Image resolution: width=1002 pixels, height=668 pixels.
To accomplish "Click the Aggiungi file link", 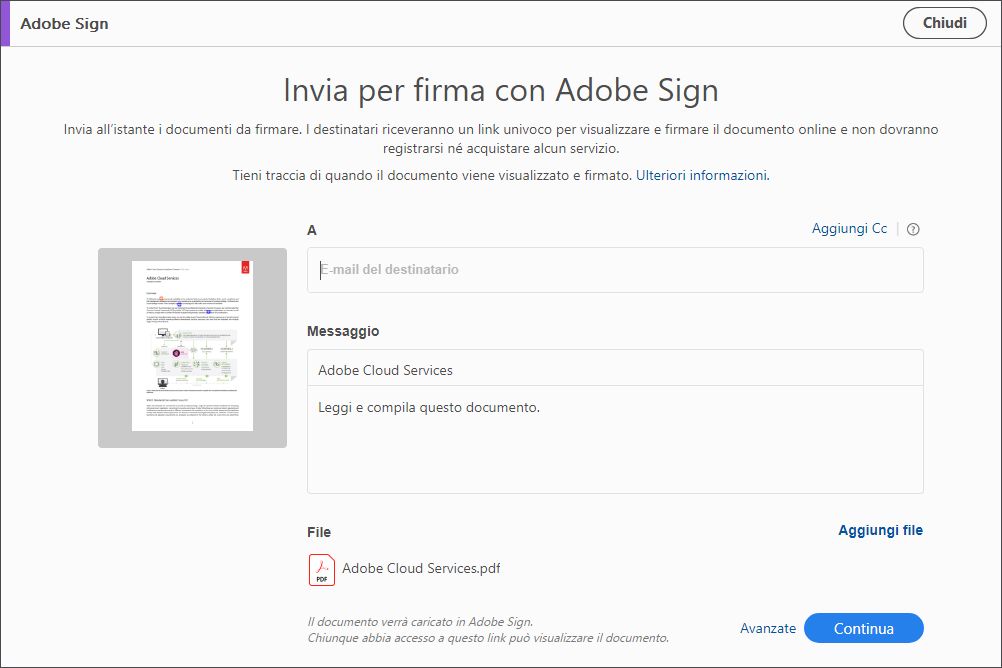I will click(x=880, y=530).
